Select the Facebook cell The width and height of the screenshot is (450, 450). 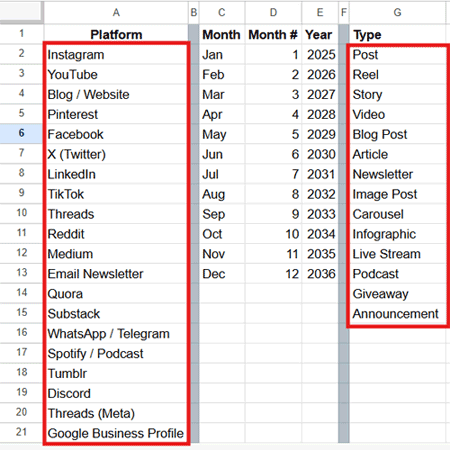tap(116, 134)
